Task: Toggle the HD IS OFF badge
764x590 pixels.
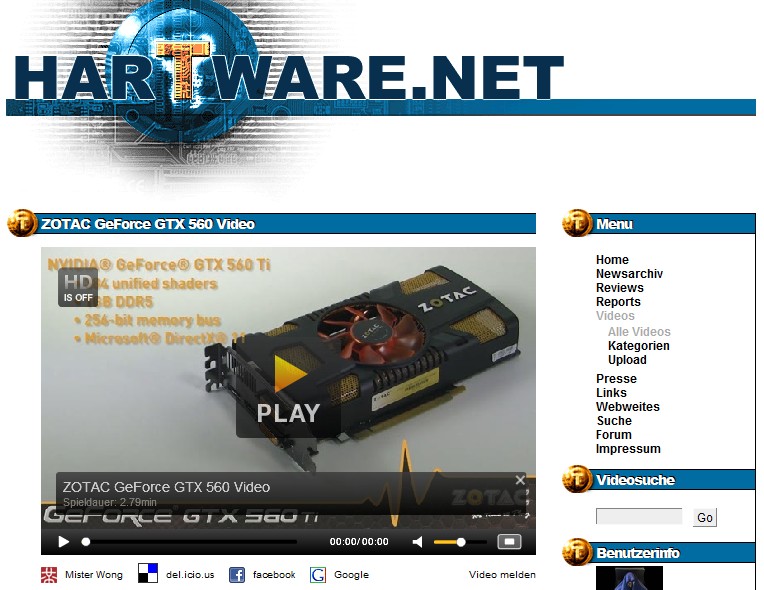Action: click(x=78, y=287)
